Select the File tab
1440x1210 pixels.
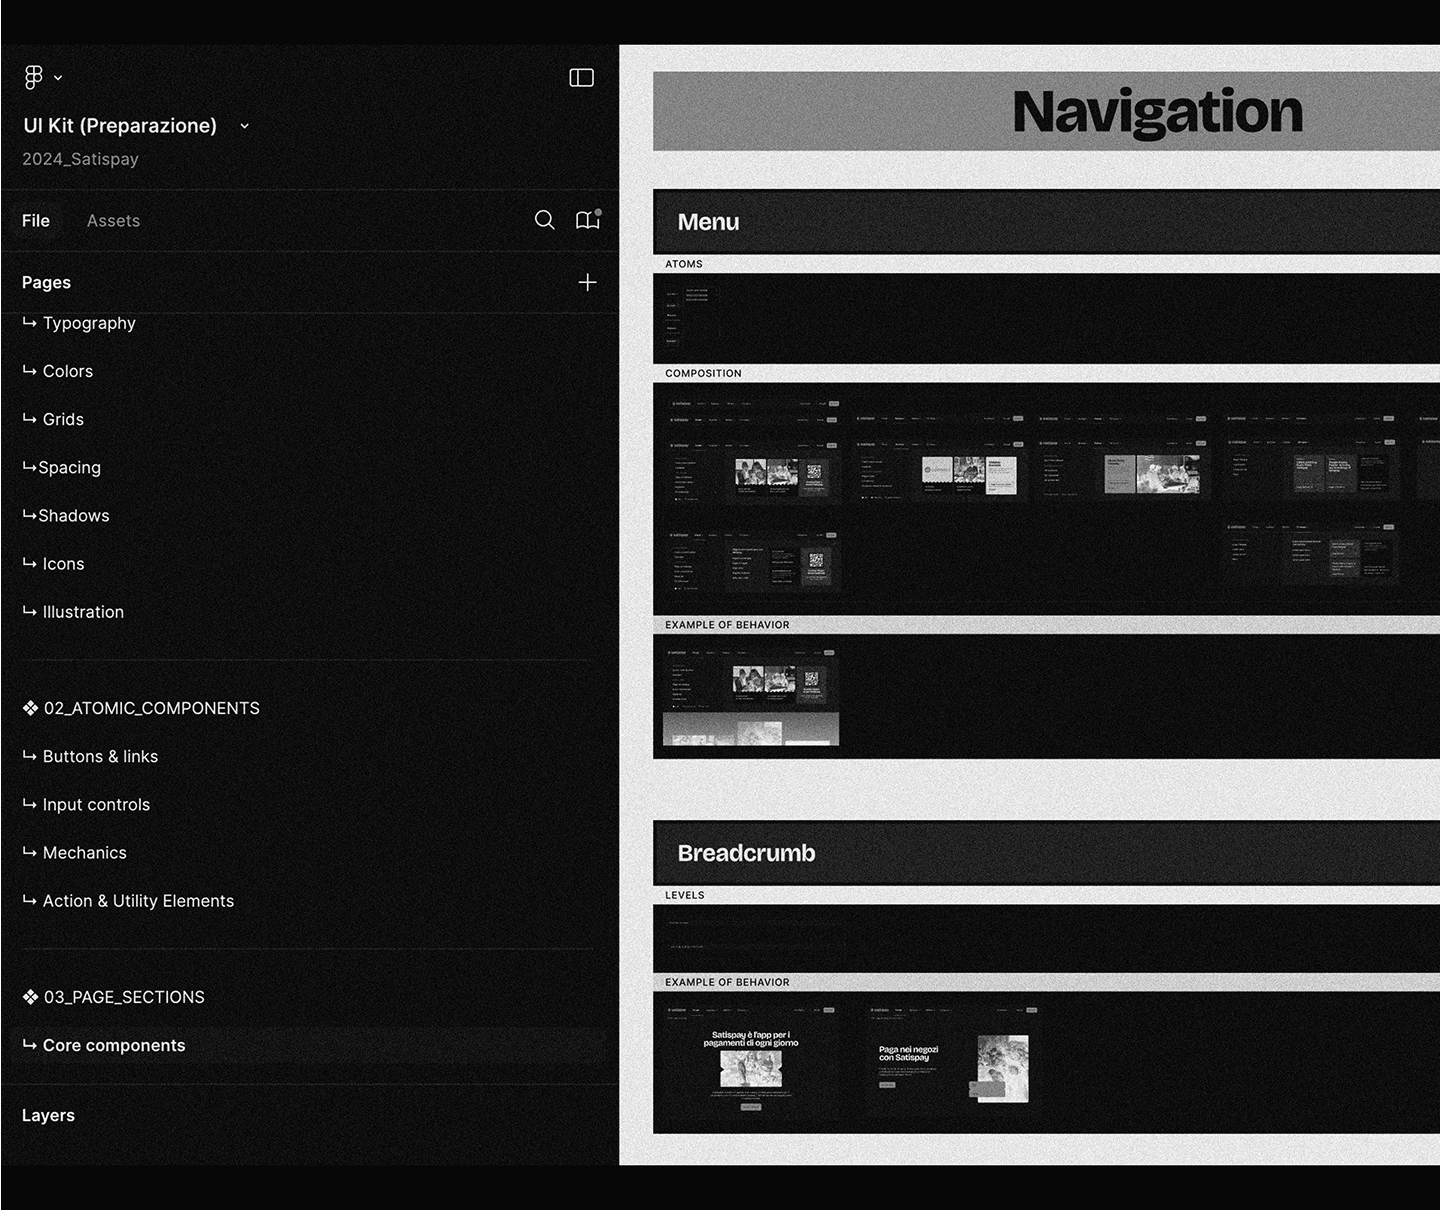(x=36, y=221)
